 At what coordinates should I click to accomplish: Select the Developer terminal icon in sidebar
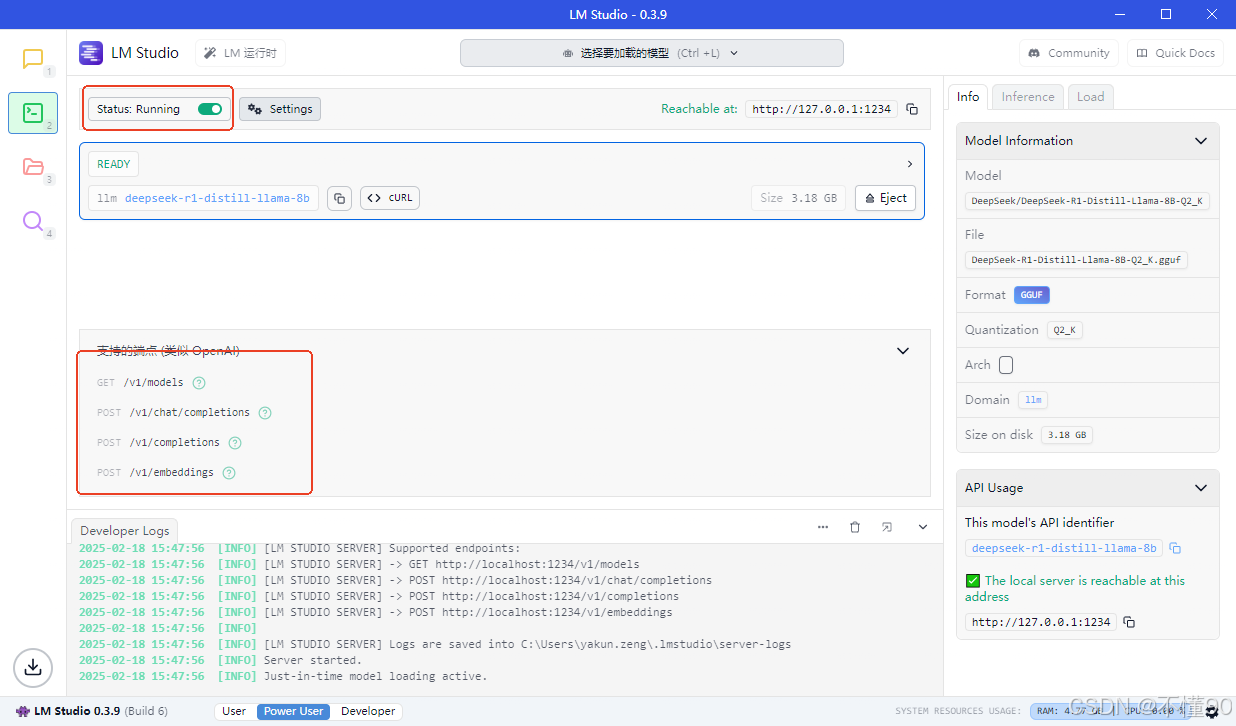33,112
